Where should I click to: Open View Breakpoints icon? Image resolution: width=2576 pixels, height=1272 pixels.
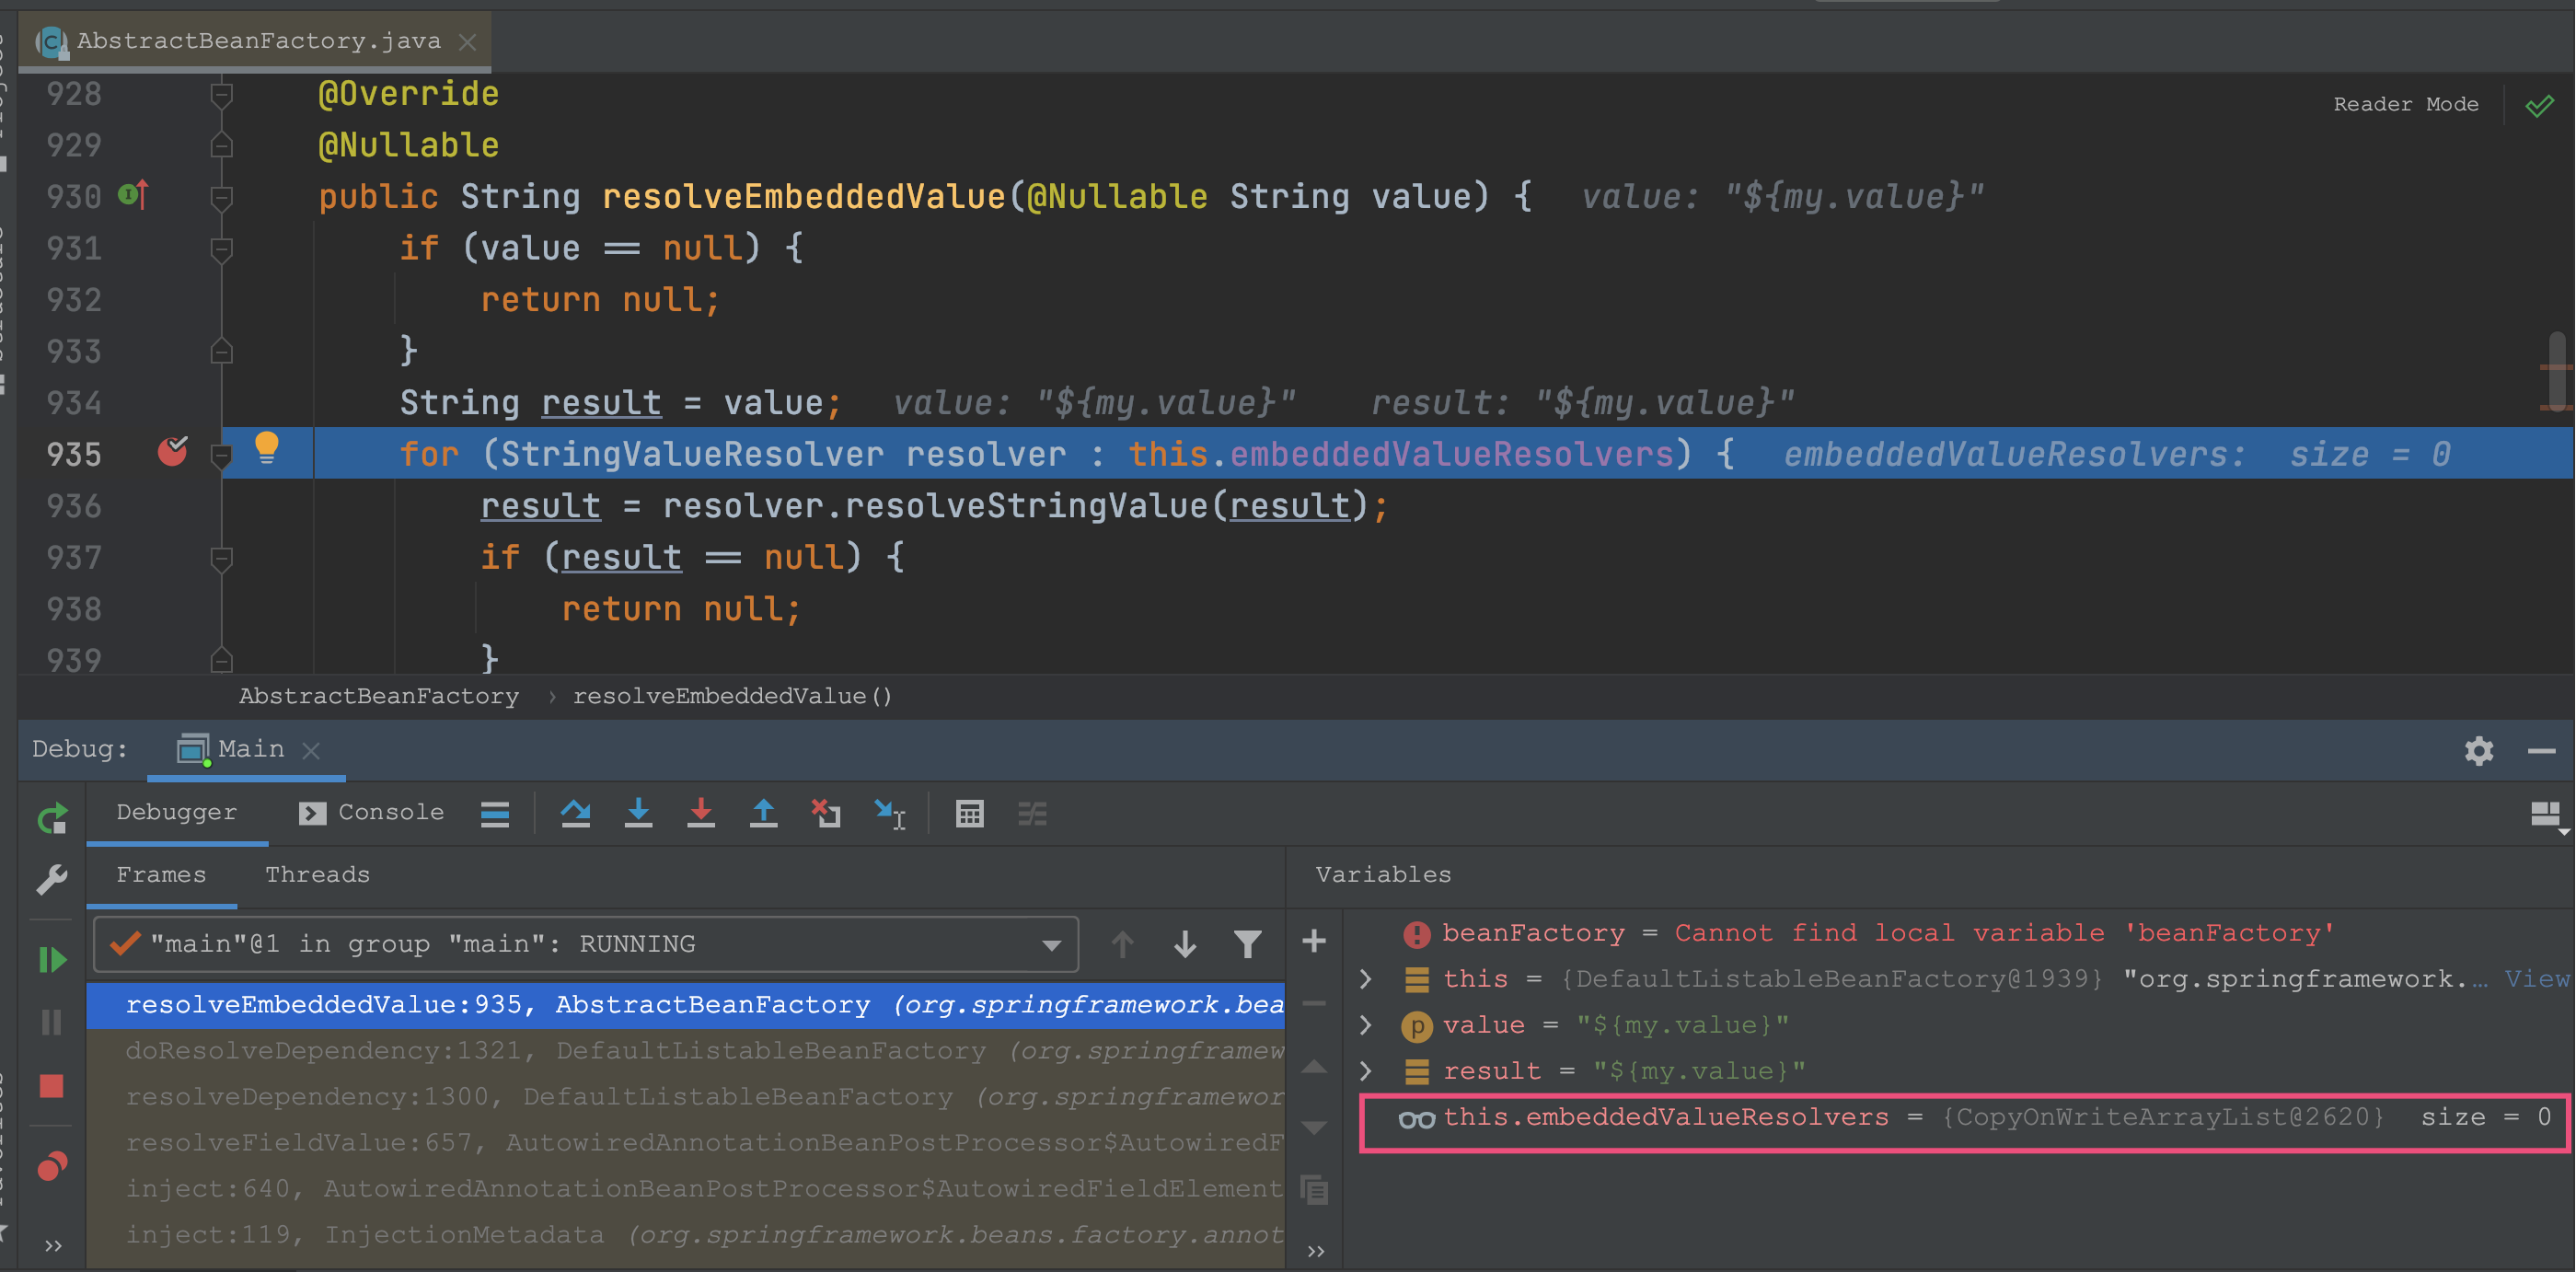52,1166
